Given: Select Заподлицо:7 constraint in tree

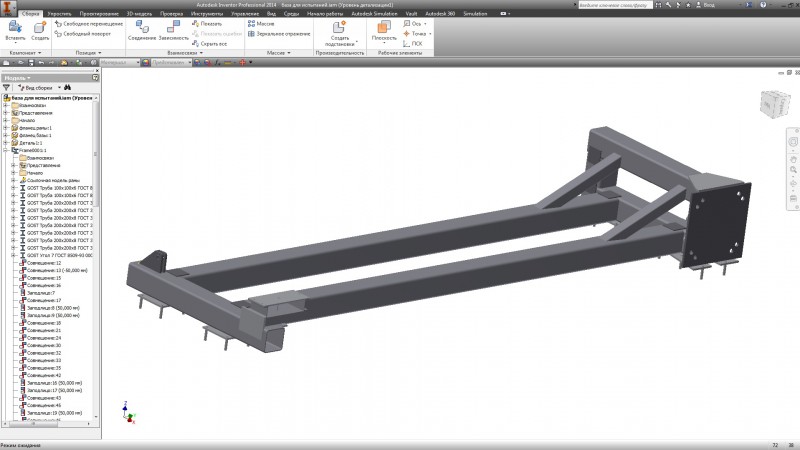Looking at the screenshot, I should [37, 293].
